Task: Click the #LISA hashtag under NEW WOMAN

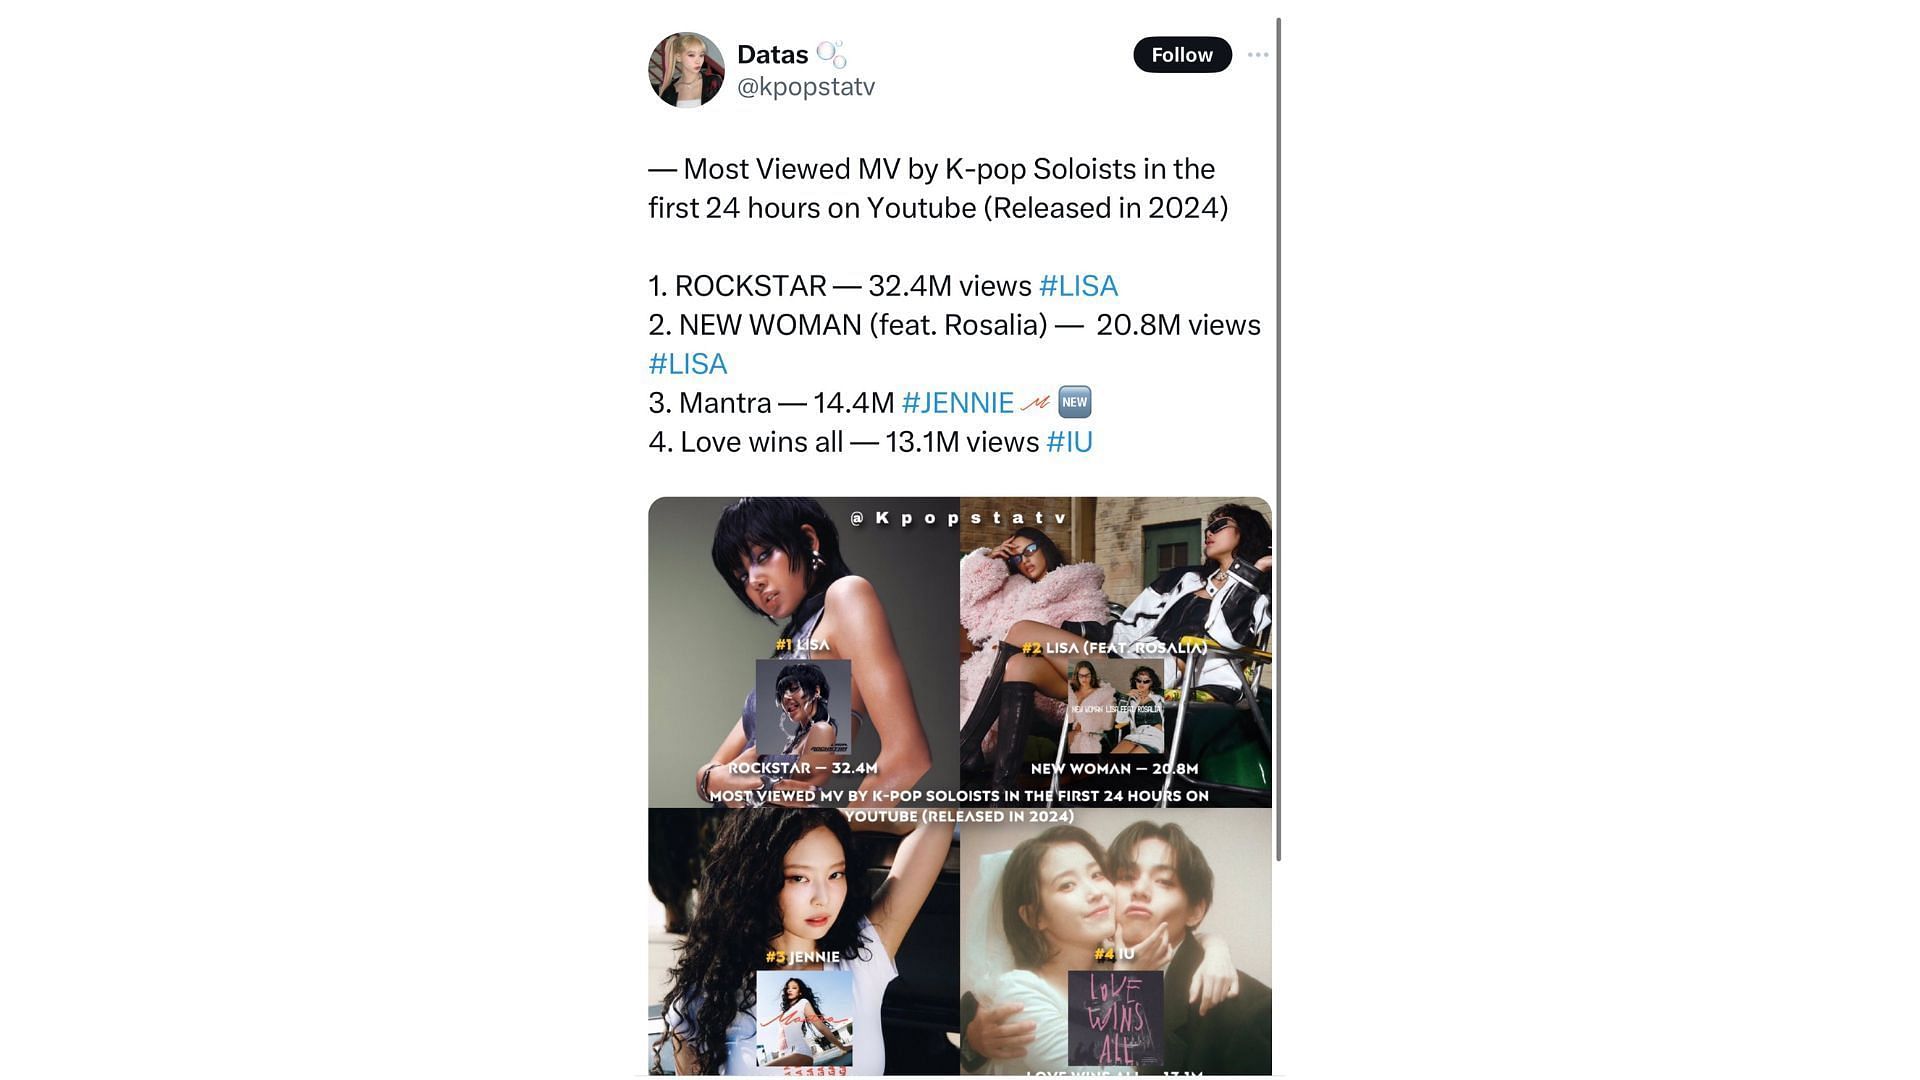Action: point(688,364)
